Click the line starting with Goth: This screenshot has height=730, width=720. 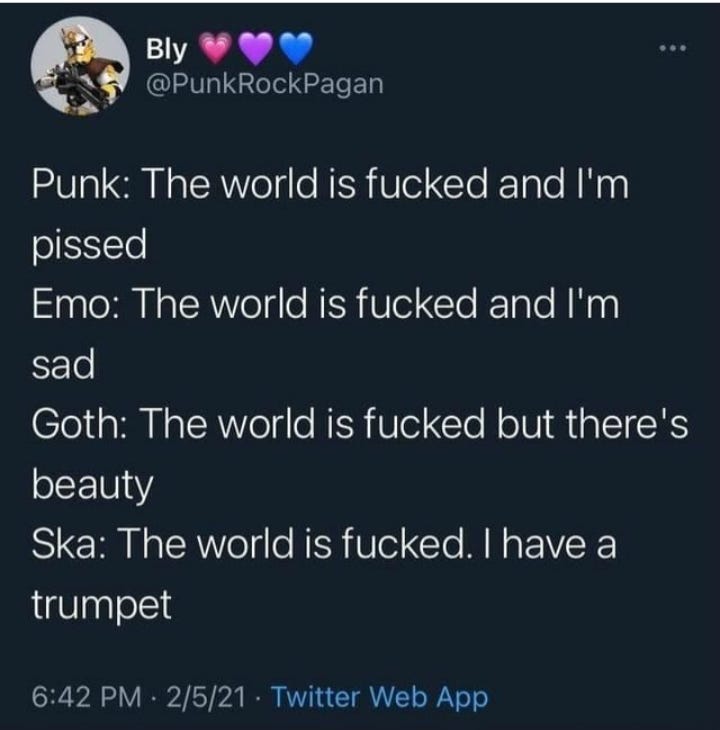(x=360, y=424)
